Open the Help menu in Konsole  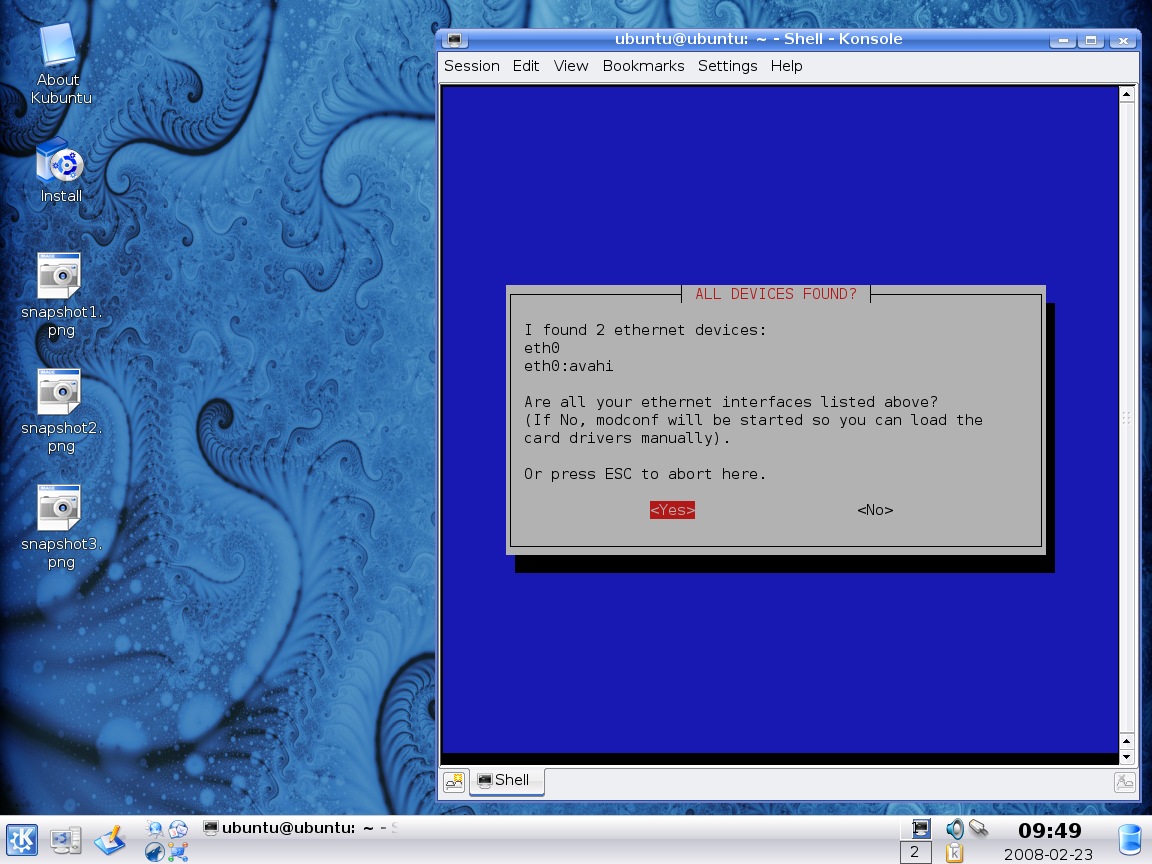[786, 66]
